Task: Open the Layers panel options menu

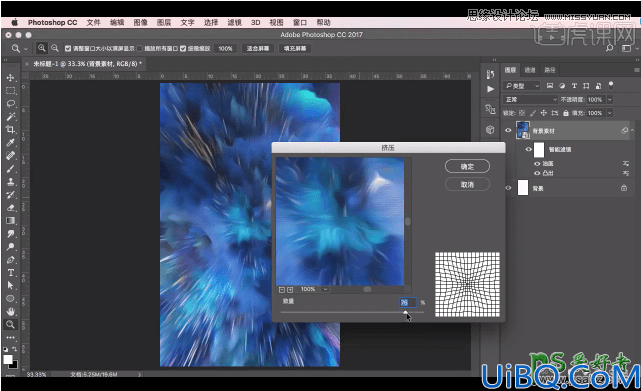Action: [x=637, y=70]
